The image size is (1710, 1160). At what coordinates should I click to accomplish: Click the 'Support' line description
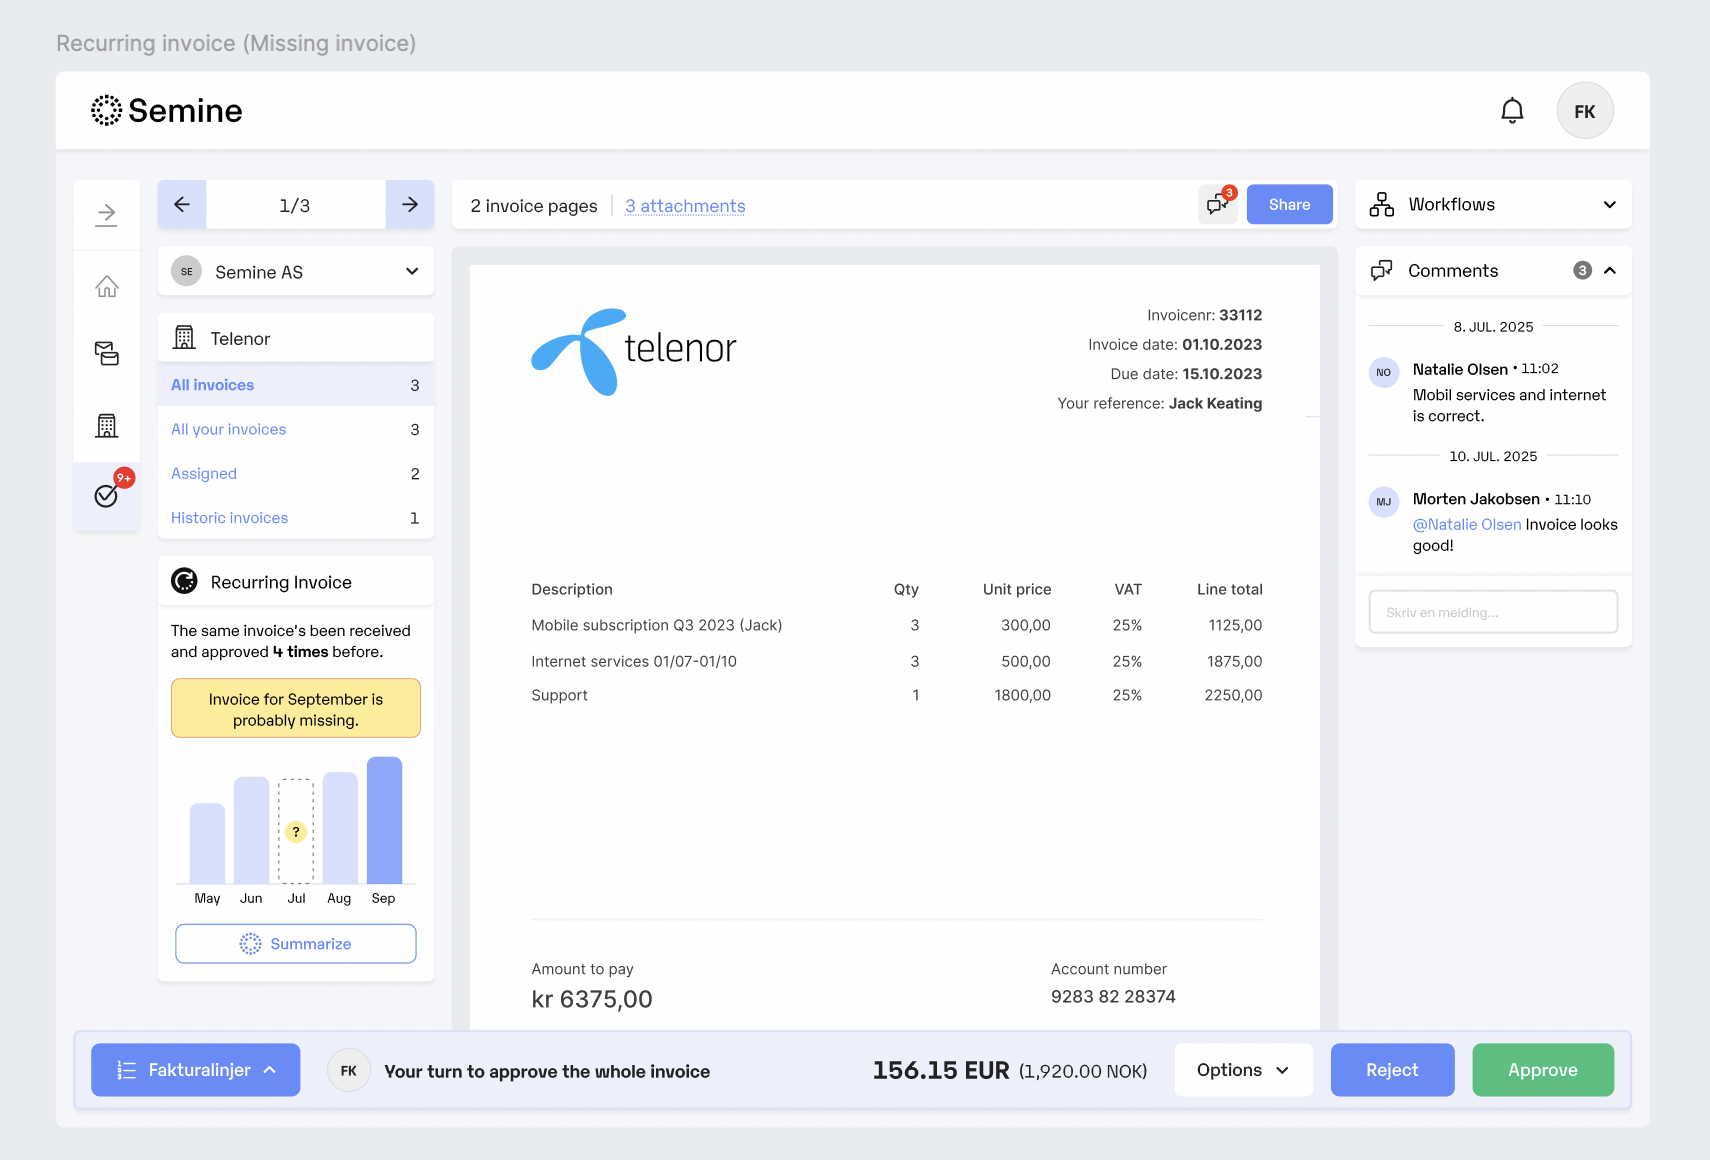[x=559, y=695]
